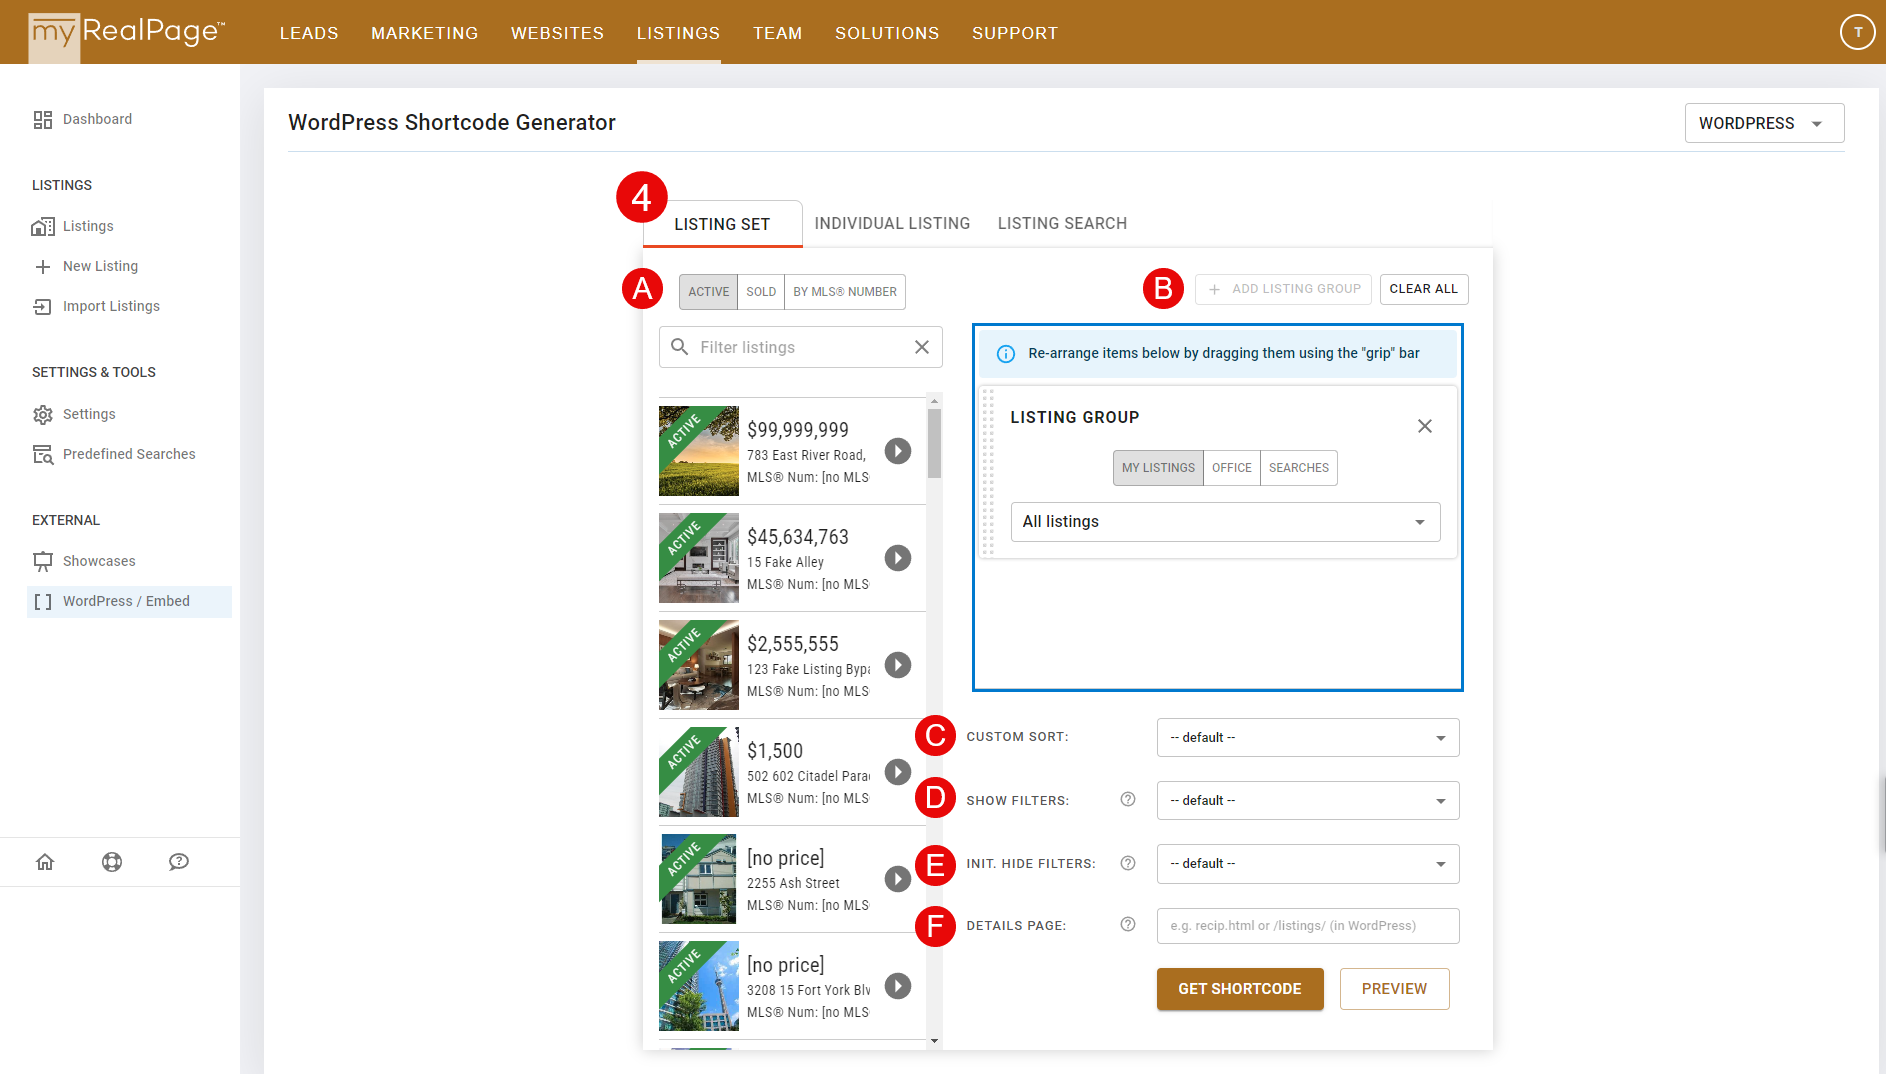The image size is (1886, 1074).
Task: Open Predefined Searches link in sidebar
Action: coord(129,455)
